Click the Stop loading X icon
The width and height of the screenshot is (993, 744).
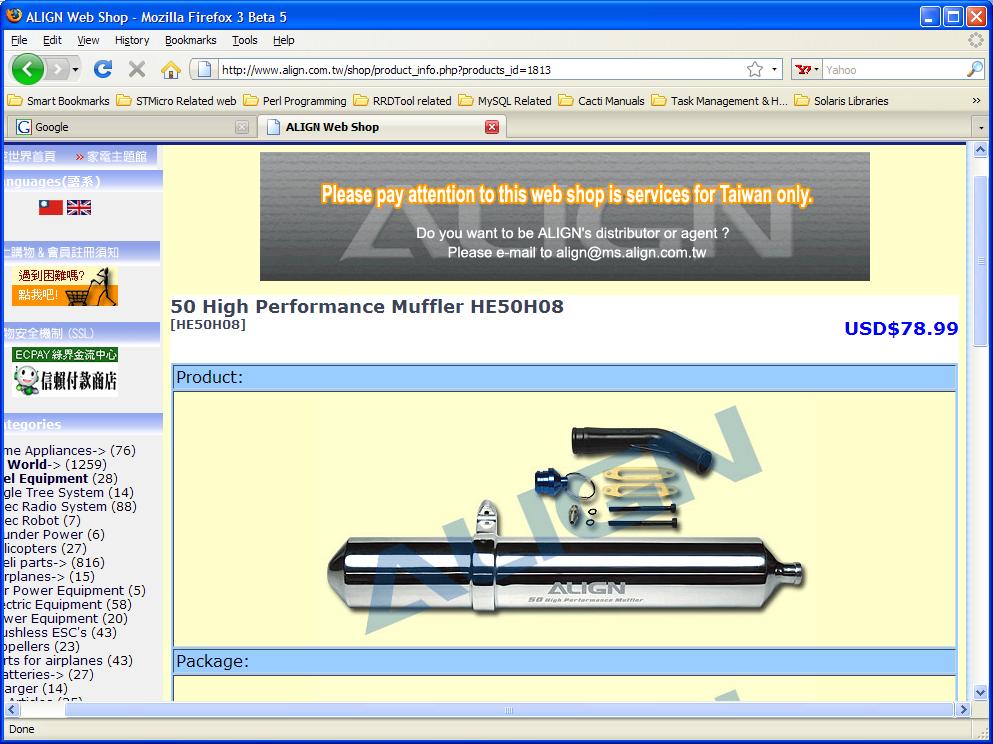(137, 69)
